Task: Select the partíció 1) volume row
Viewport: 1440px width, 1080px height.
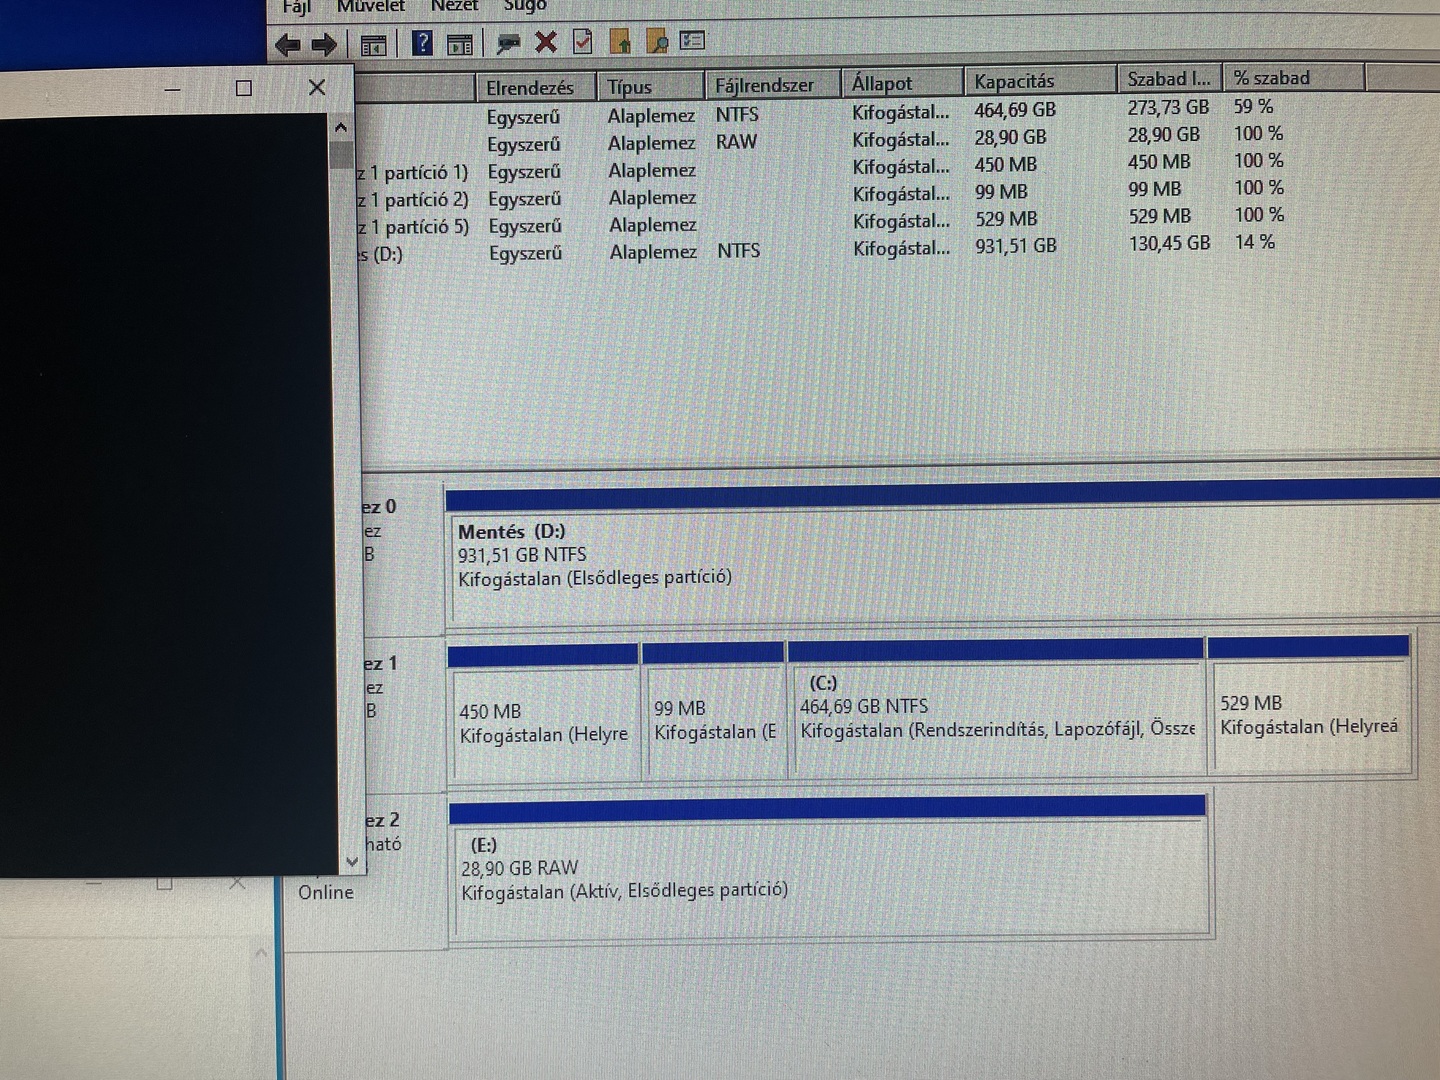Action: (x=820, y=167)
